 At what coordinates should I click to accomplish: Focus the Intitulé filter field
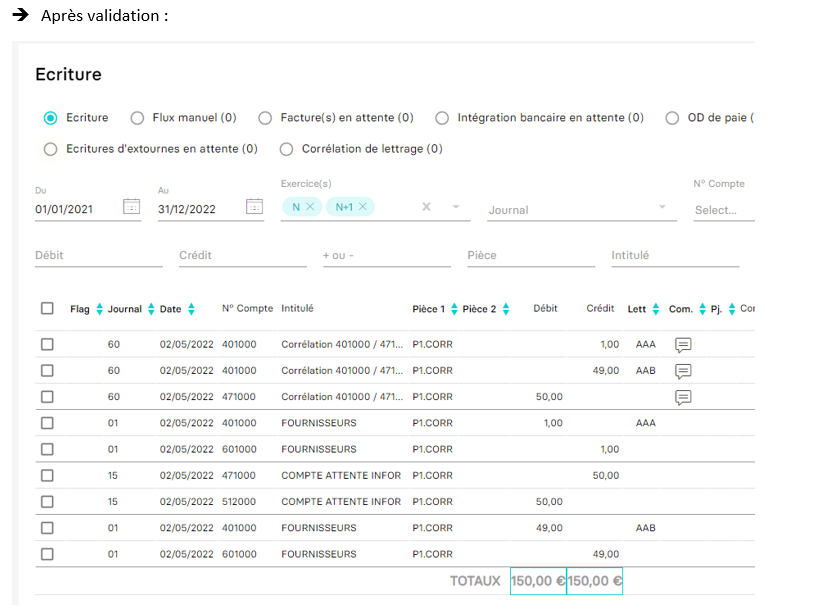click(x=675, y=255)
